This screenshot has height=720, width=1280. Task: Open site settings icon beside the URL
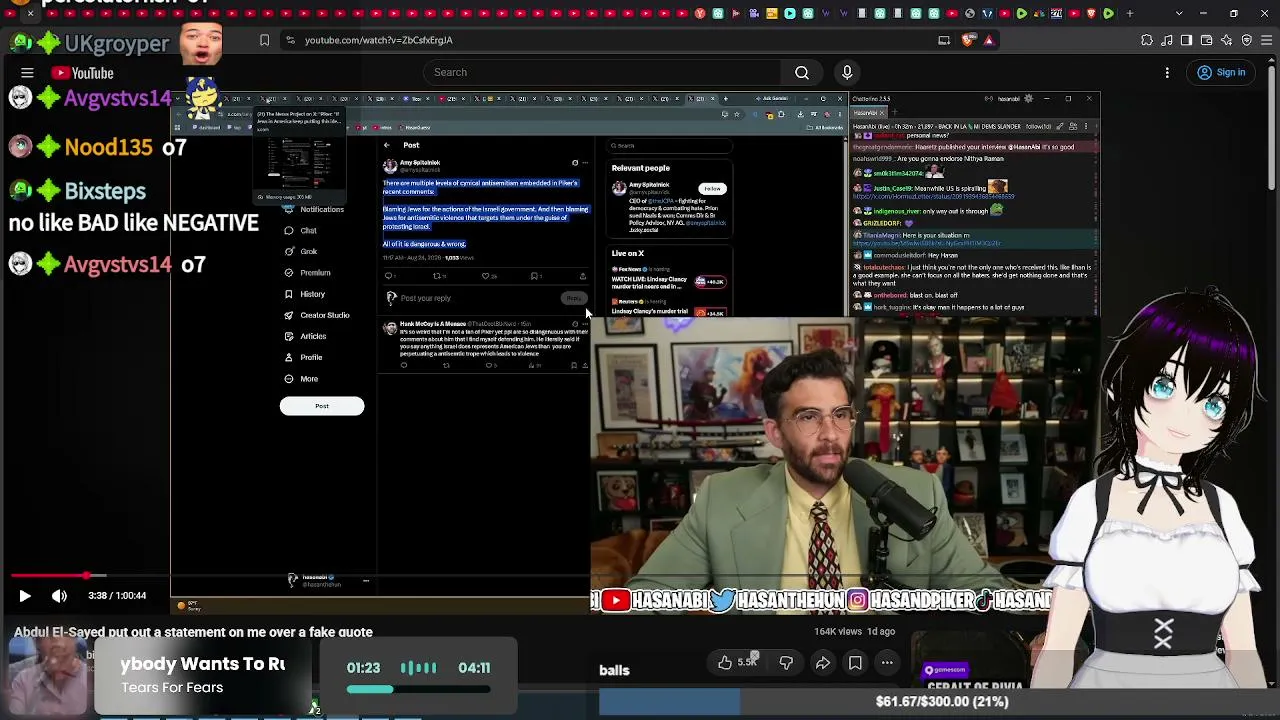(290, 40)
